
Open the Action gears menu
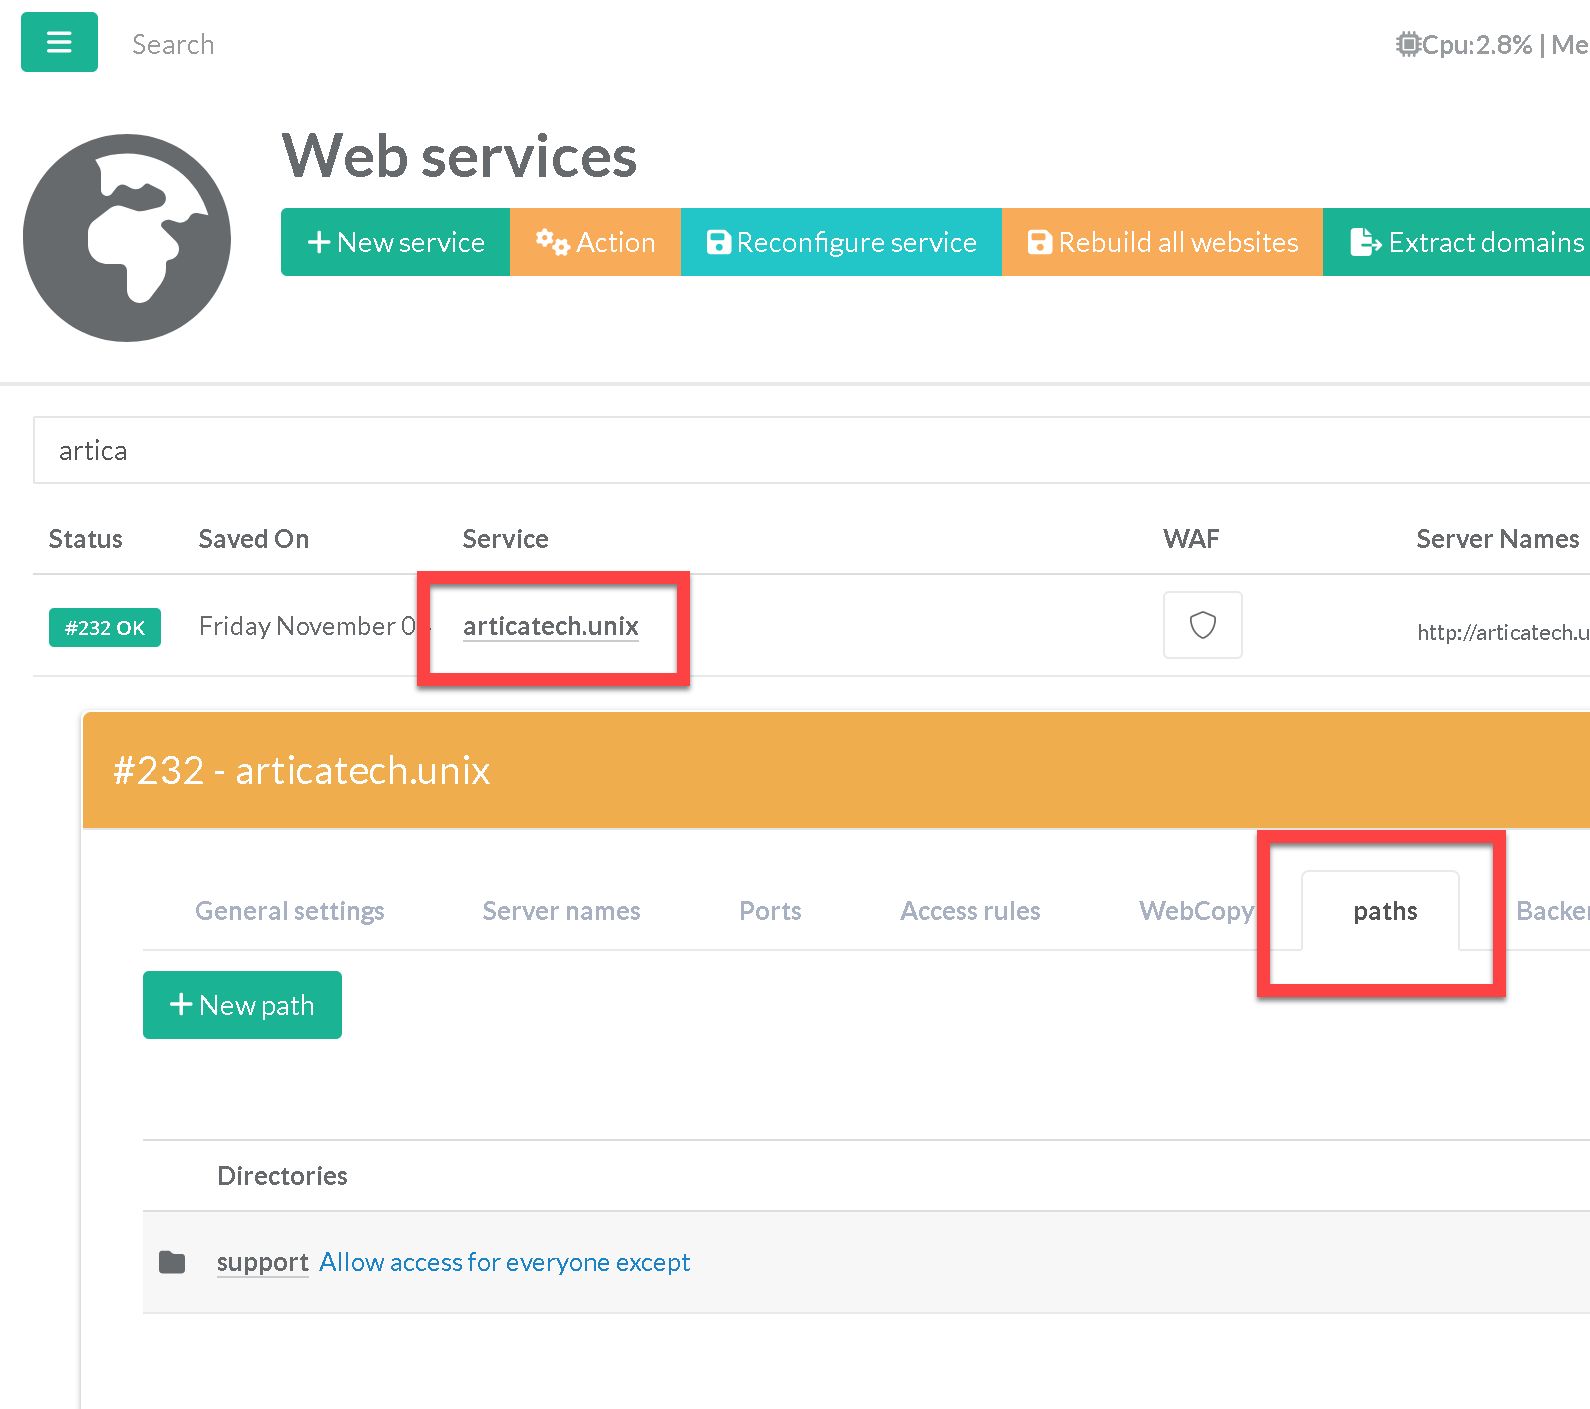coord(595,242)
